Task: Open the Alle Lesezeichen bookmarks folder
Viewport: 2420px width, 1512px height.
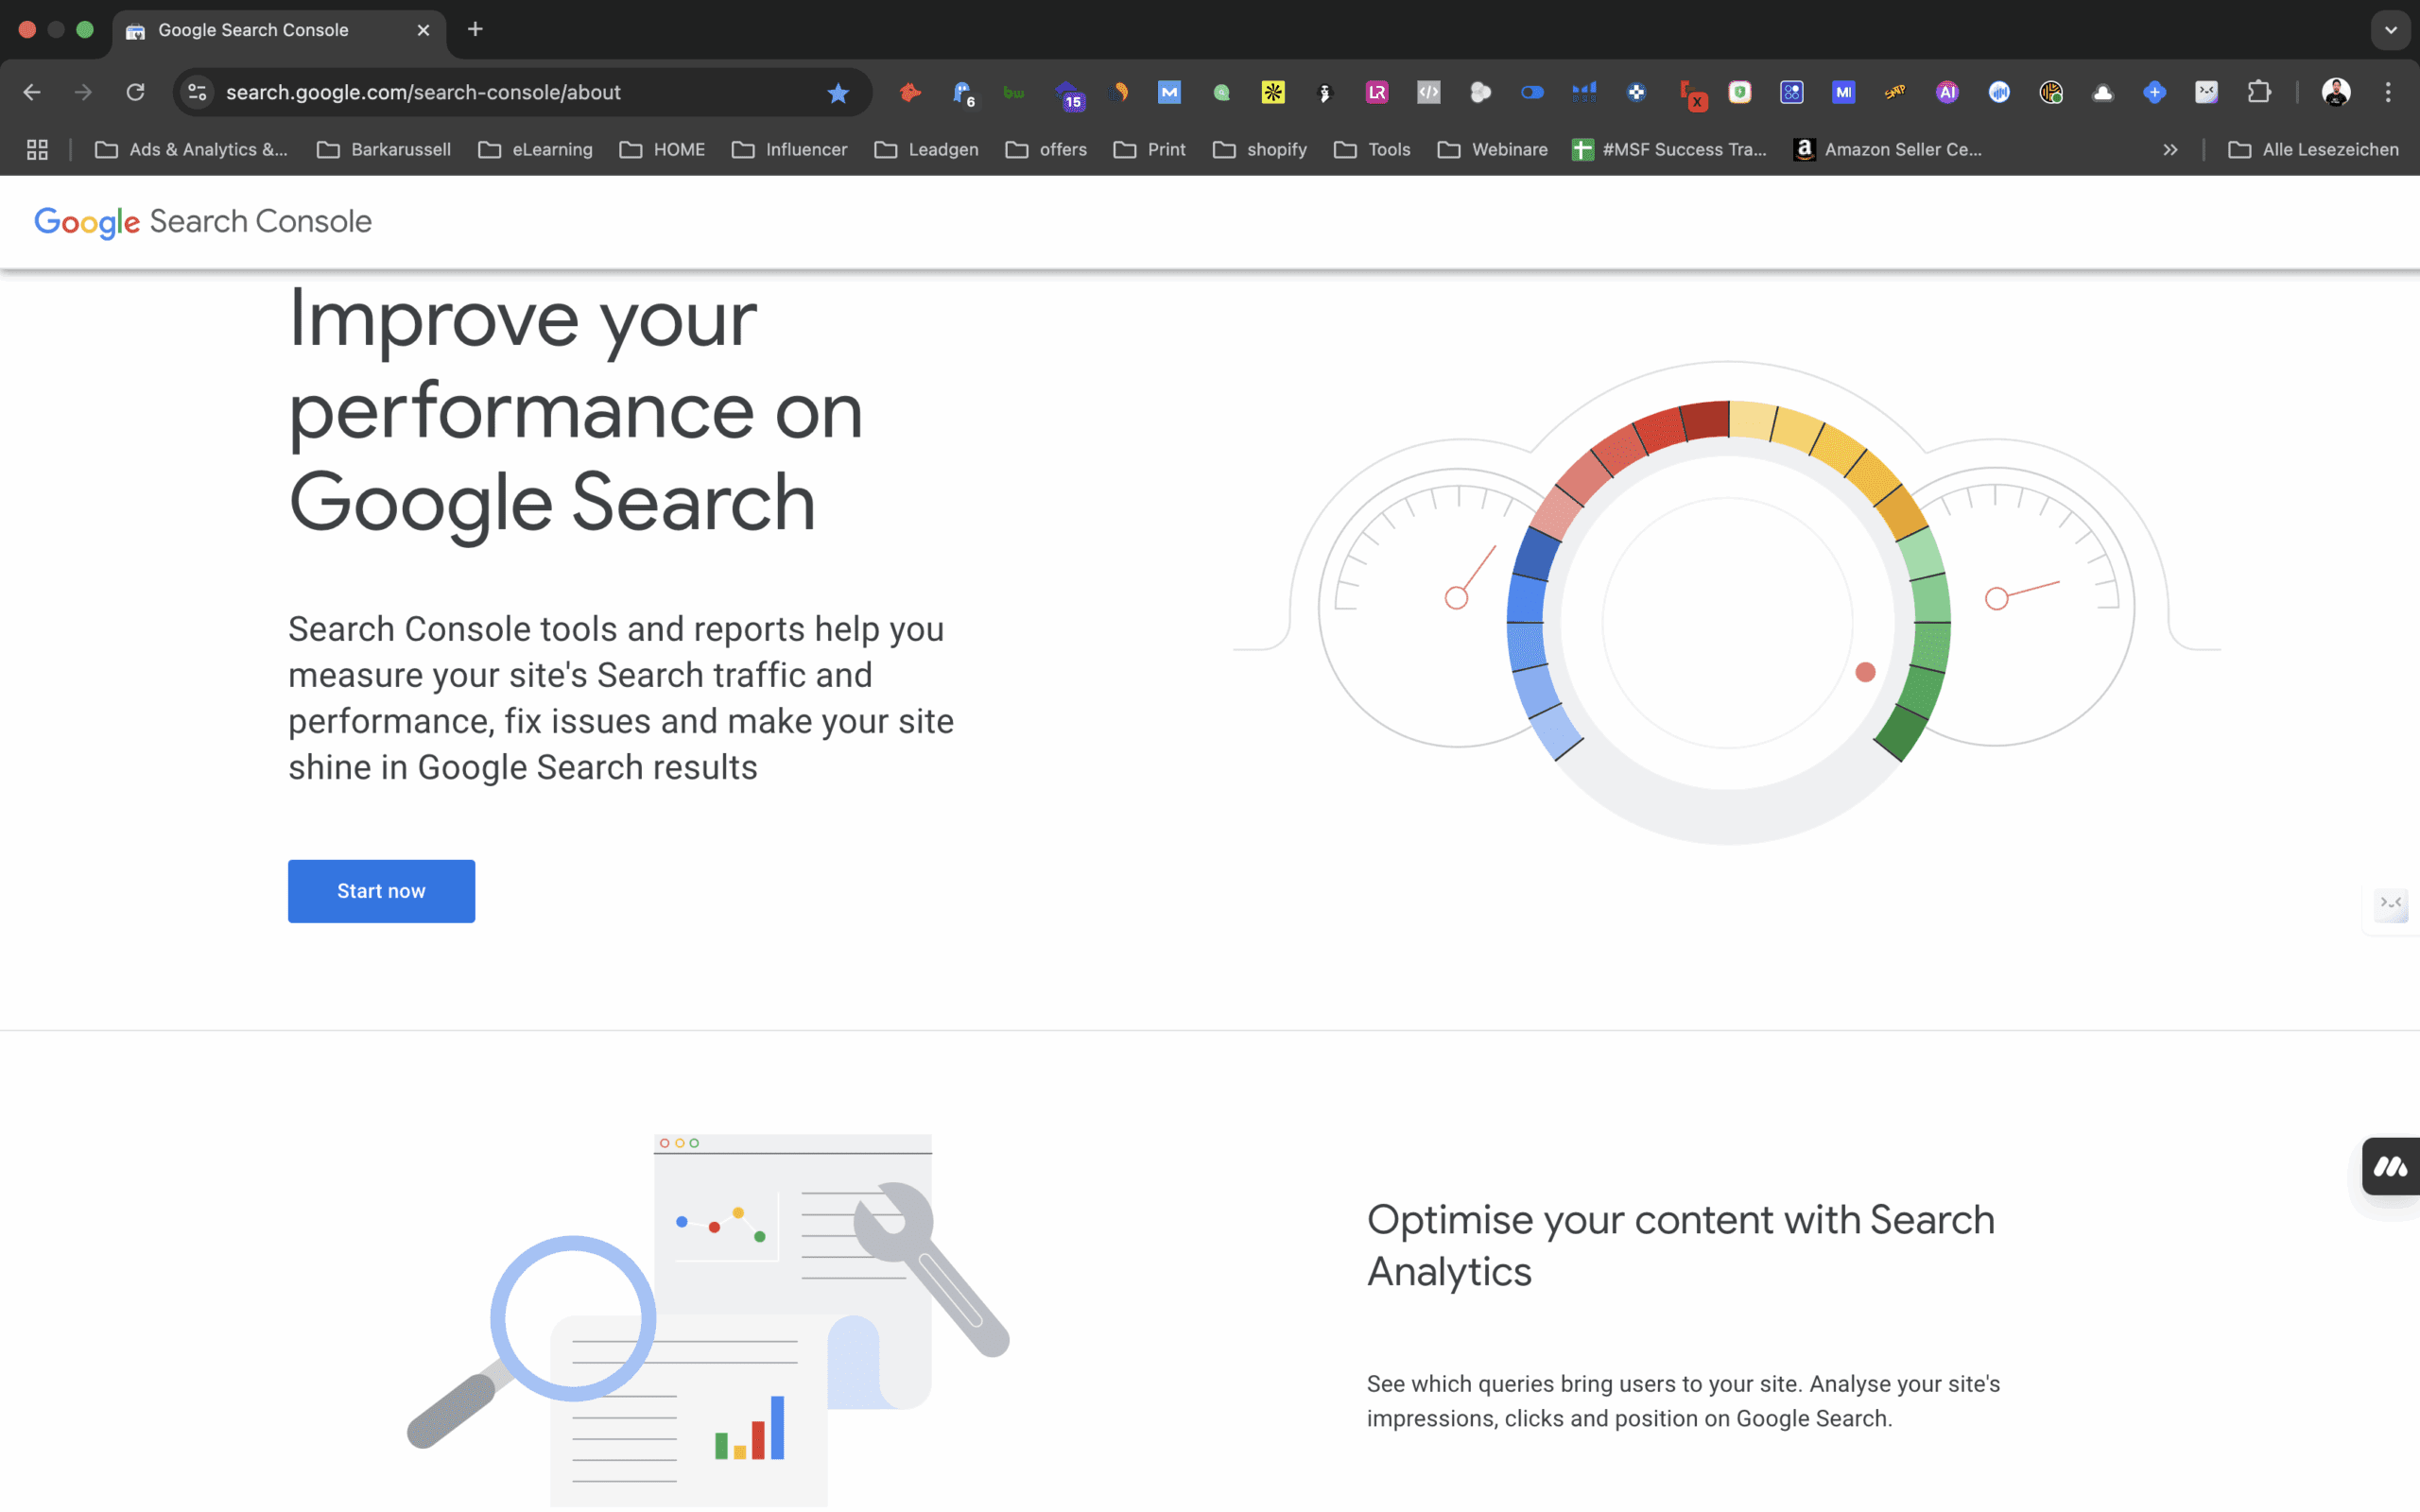Action: [2313, 150]
